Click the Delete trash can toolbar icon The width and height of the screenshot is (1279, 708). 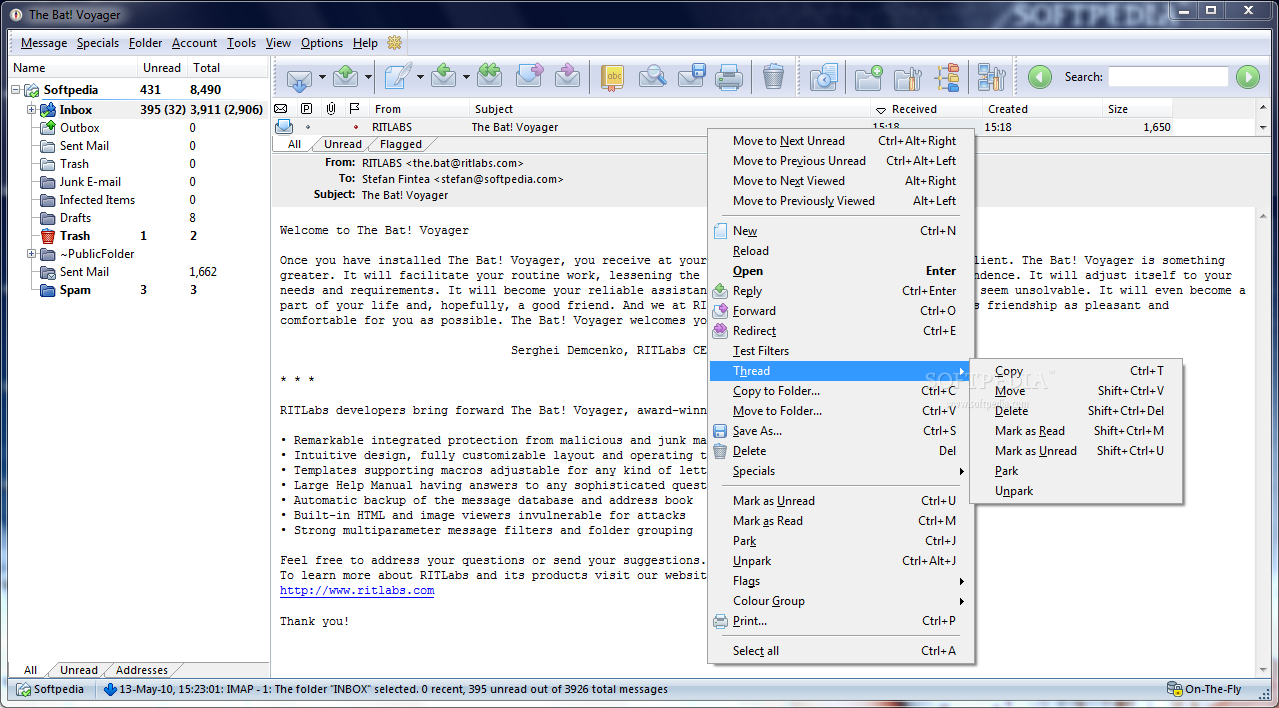tap(773, 77)
